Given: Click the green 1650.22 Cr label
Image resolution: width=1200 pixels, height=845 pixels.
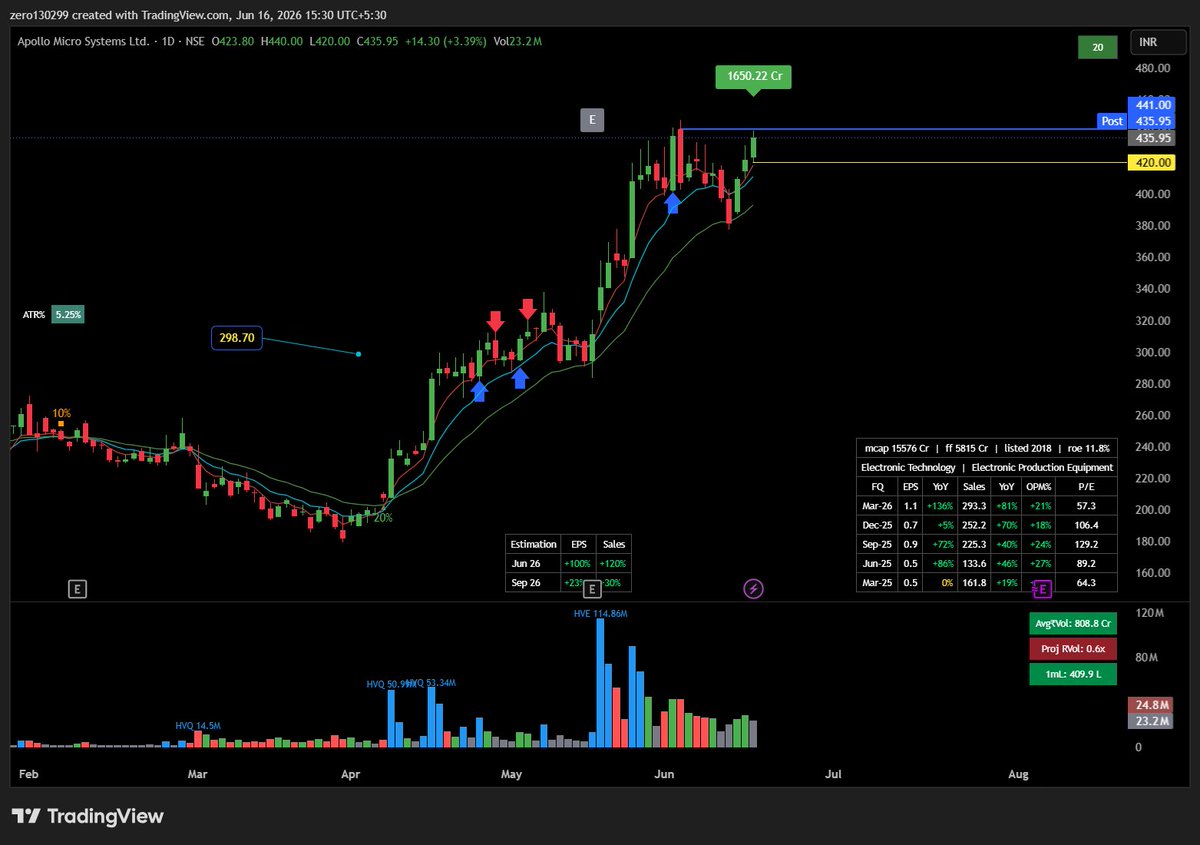Looking at the screenshot, I should point(753,77).
